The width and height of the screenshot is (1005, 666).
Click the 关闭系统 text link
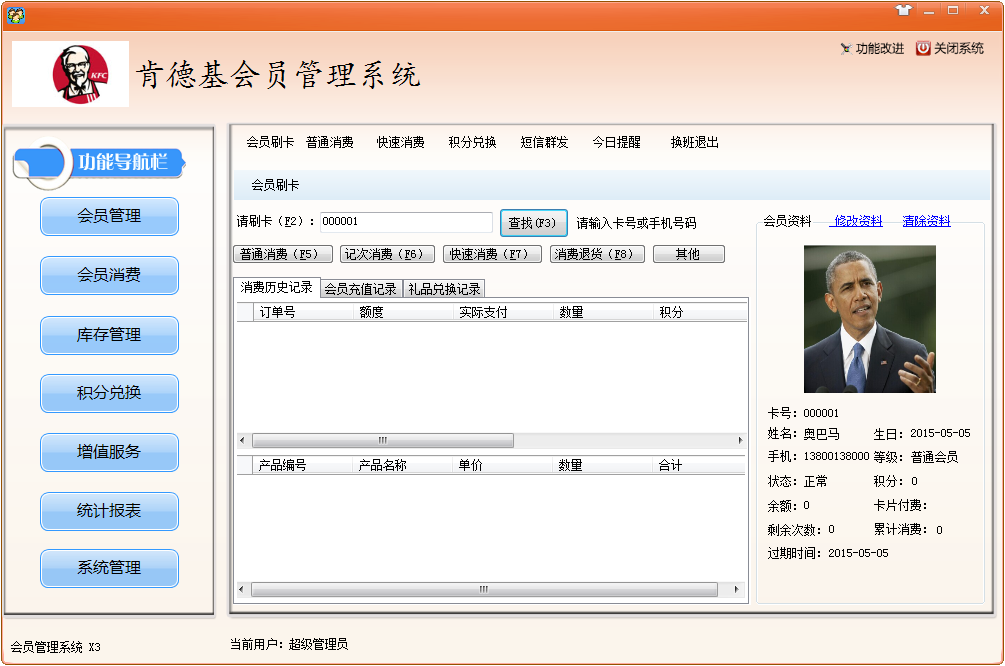coord(959,49)
